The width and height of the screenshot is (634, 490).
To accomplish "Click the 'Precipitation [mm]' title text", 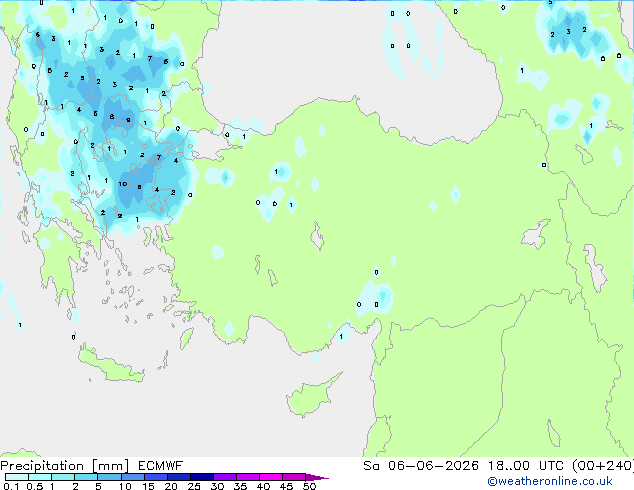I will pyautogui.click(x=65, y=466).
